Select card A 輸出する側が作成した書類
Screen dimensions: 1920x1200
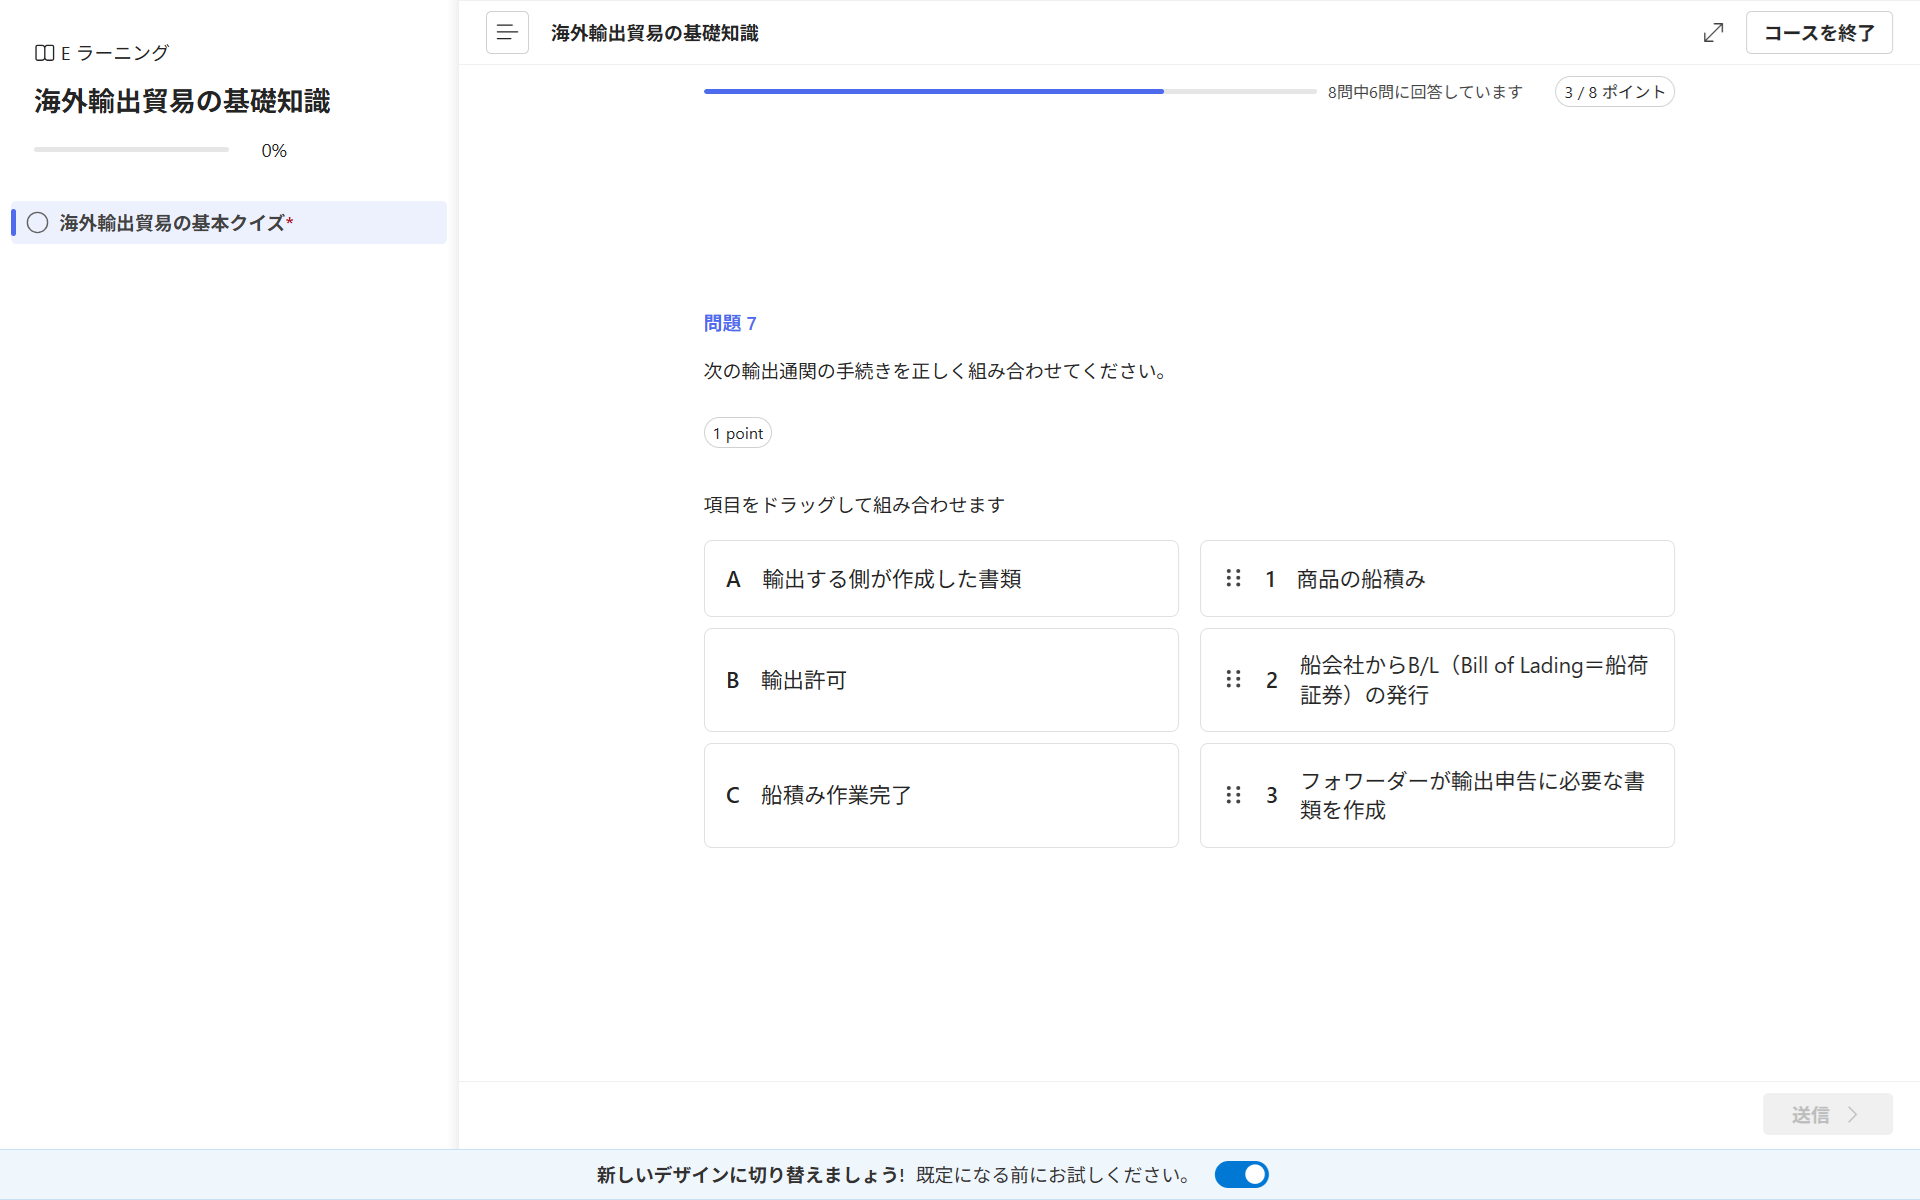click(x=941, y=579)
